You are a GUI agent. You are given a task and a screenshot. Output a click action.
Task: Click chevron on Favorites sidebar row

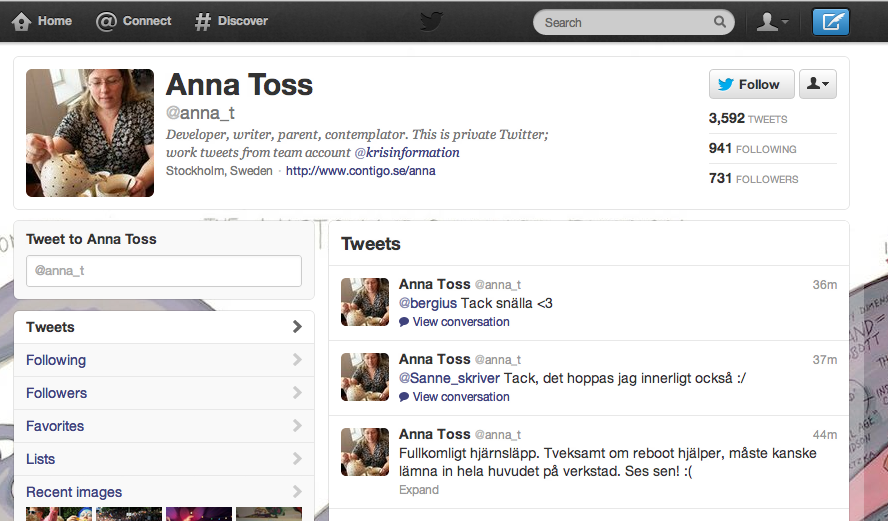click(x=297, y=425)
